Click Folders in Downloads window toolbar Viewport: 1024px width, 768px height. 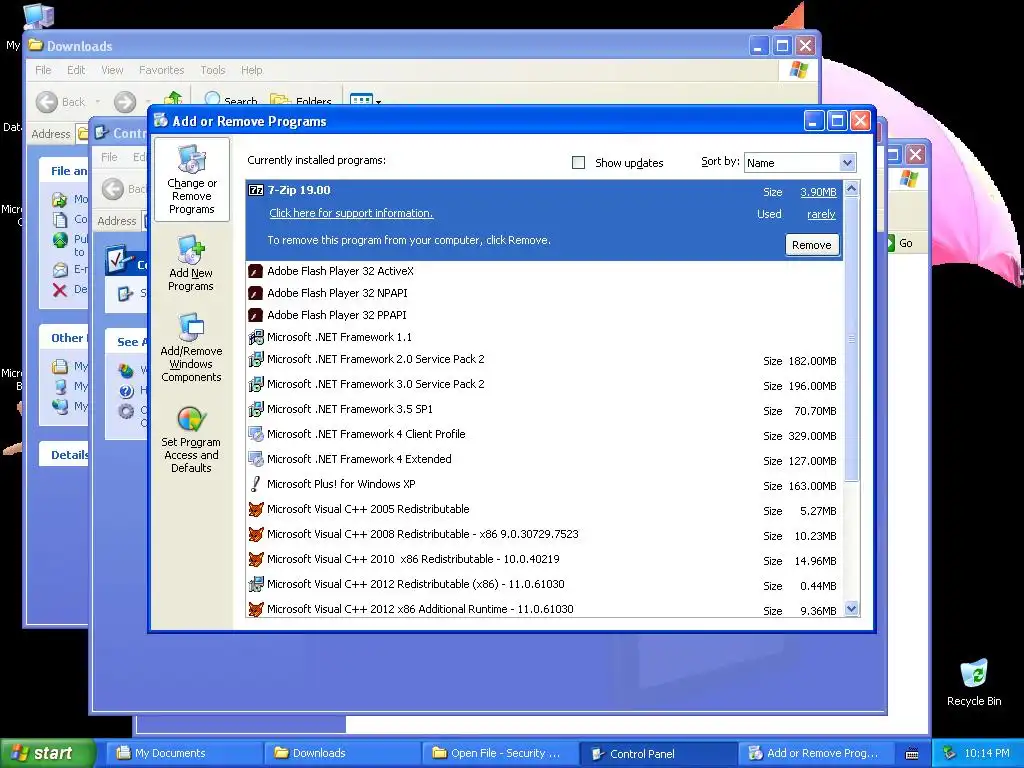click(x=300, y=99)
